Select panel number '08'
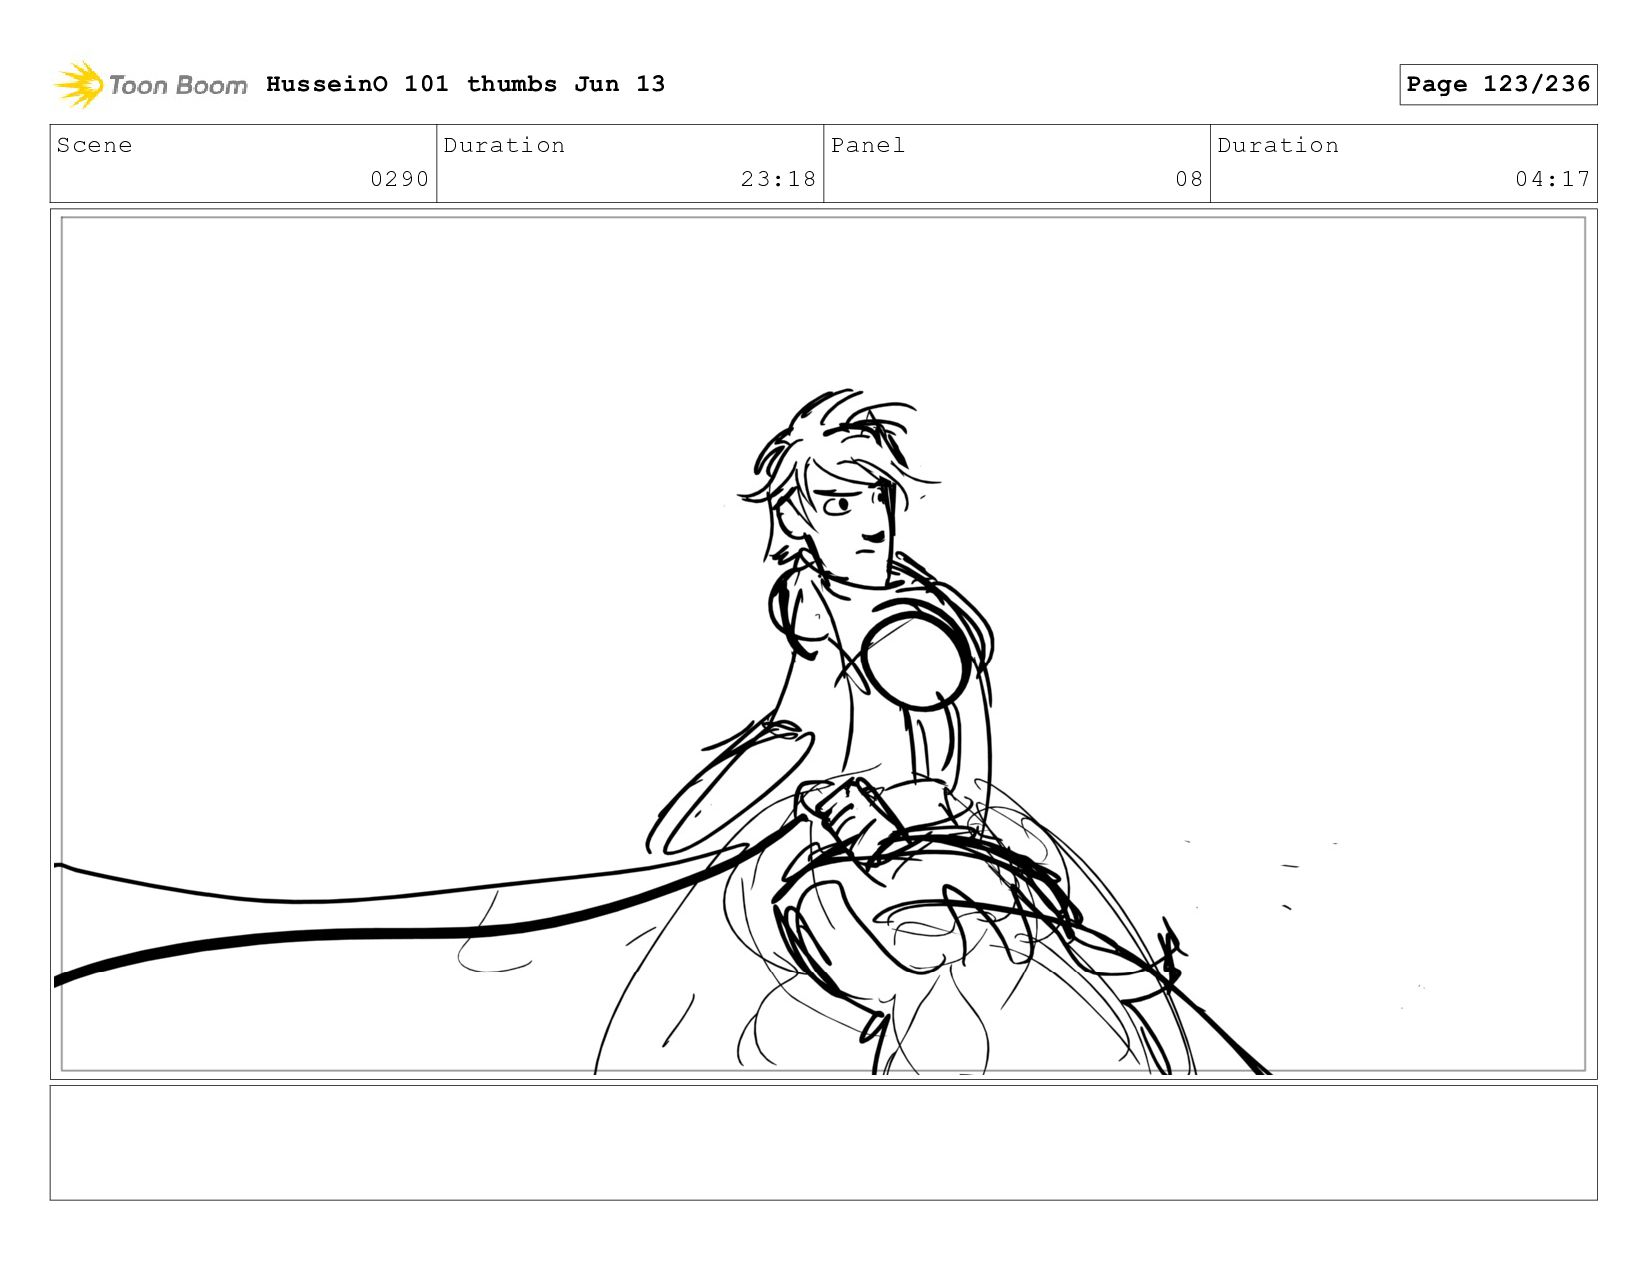This screenshot has width=1650, height=1275. pos(1189,179)
